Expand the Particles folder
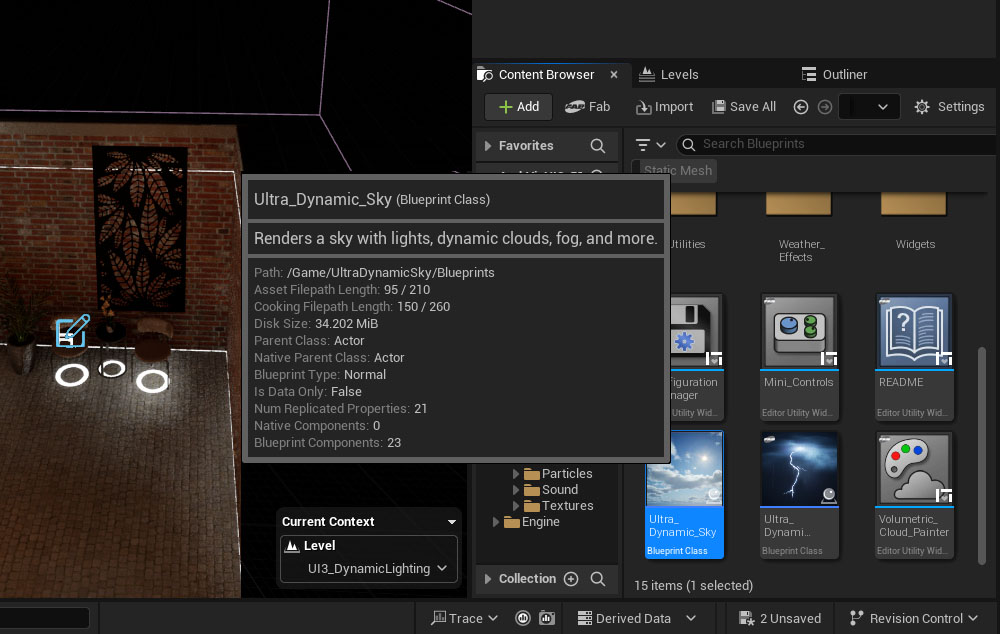The image size is (1000, 634). point(515,474)
